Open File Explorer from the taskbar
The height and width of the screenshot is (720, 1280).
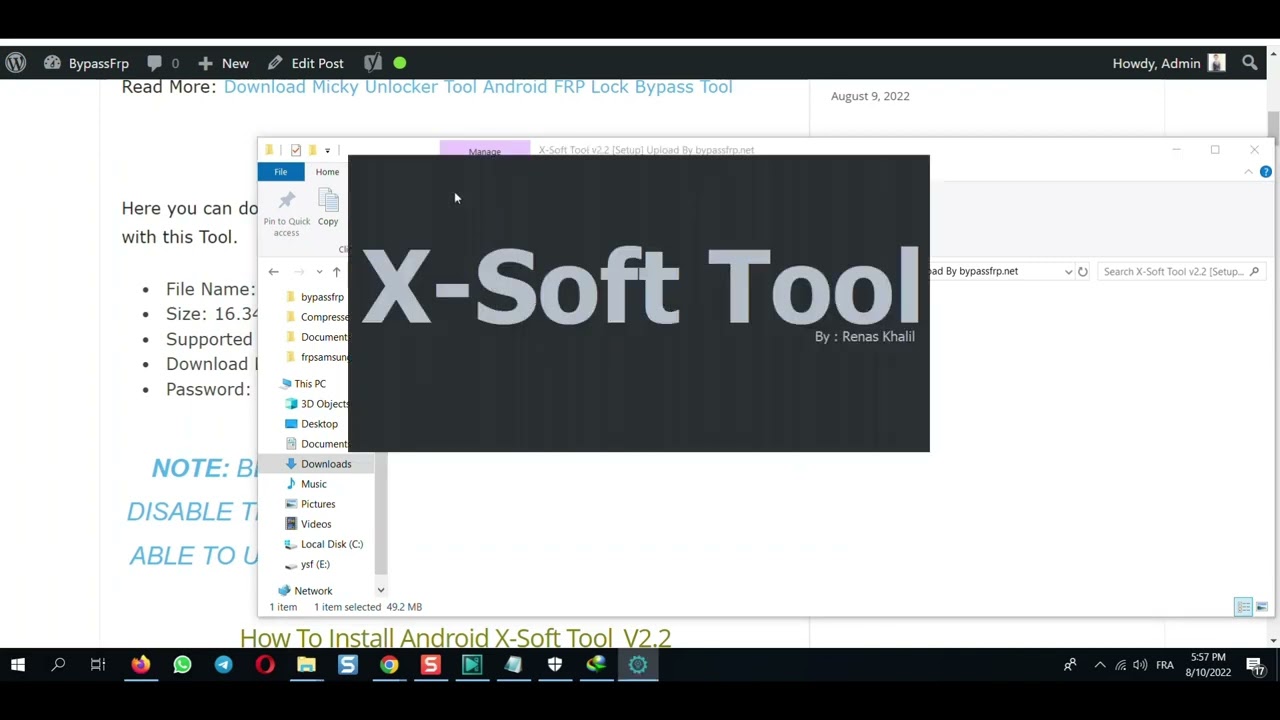(306, 665)
